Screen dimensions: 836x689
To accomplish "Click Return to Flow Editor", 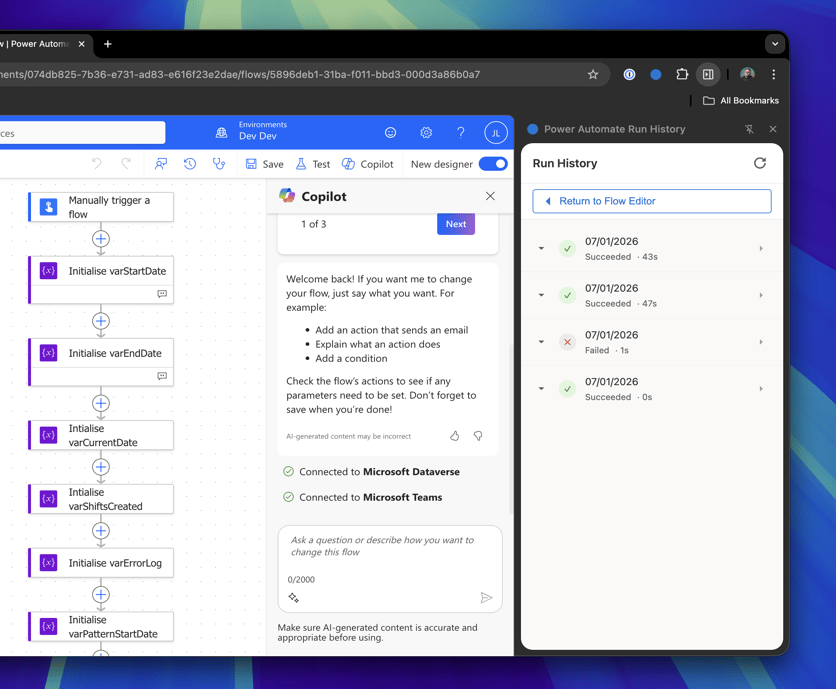I will (x=652, y=201).
